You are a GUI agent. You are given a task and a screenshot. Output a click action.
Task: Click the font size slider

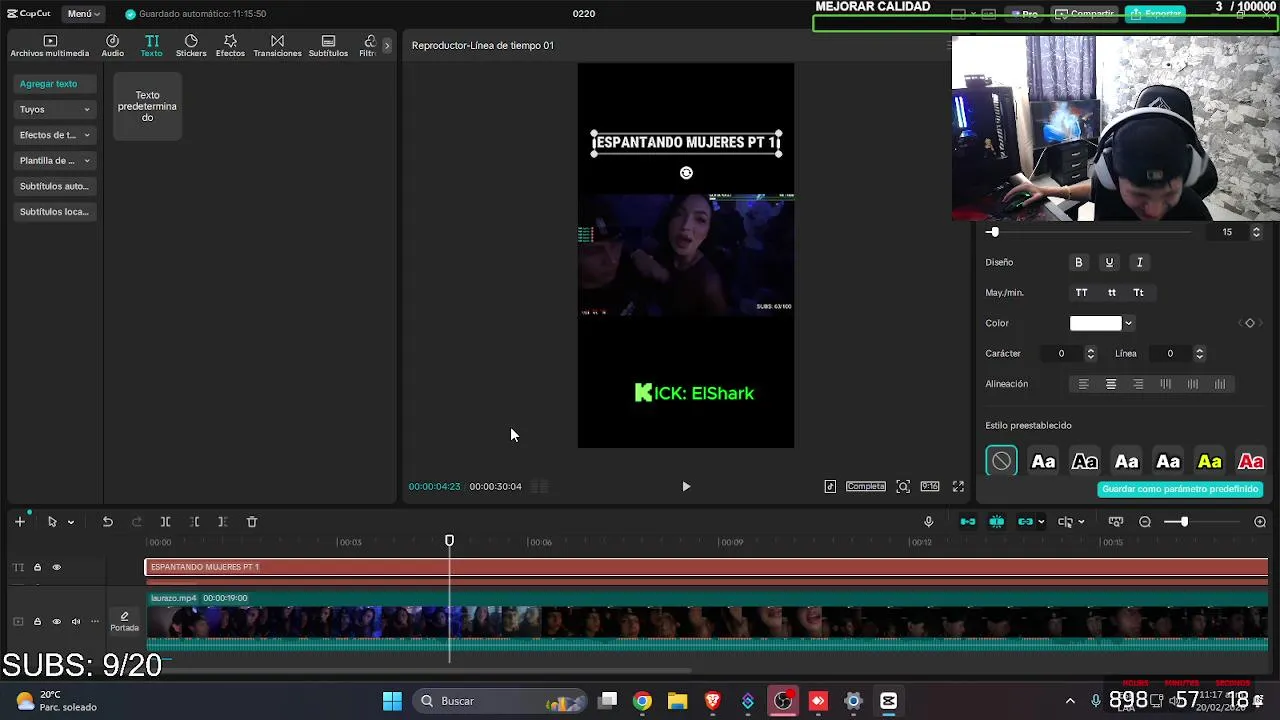(x=1088, y=232)
